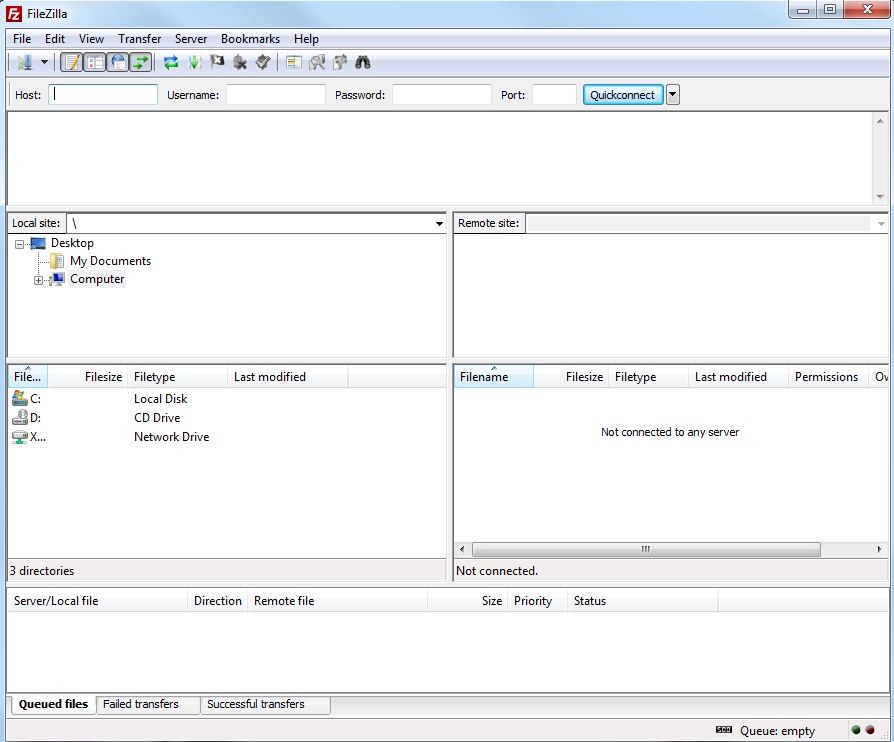Image resolution: width=894 pixels, height=742 pixels.
Task: Open the Site Manager dropdown arrow
Action: [x=44, y=62]
